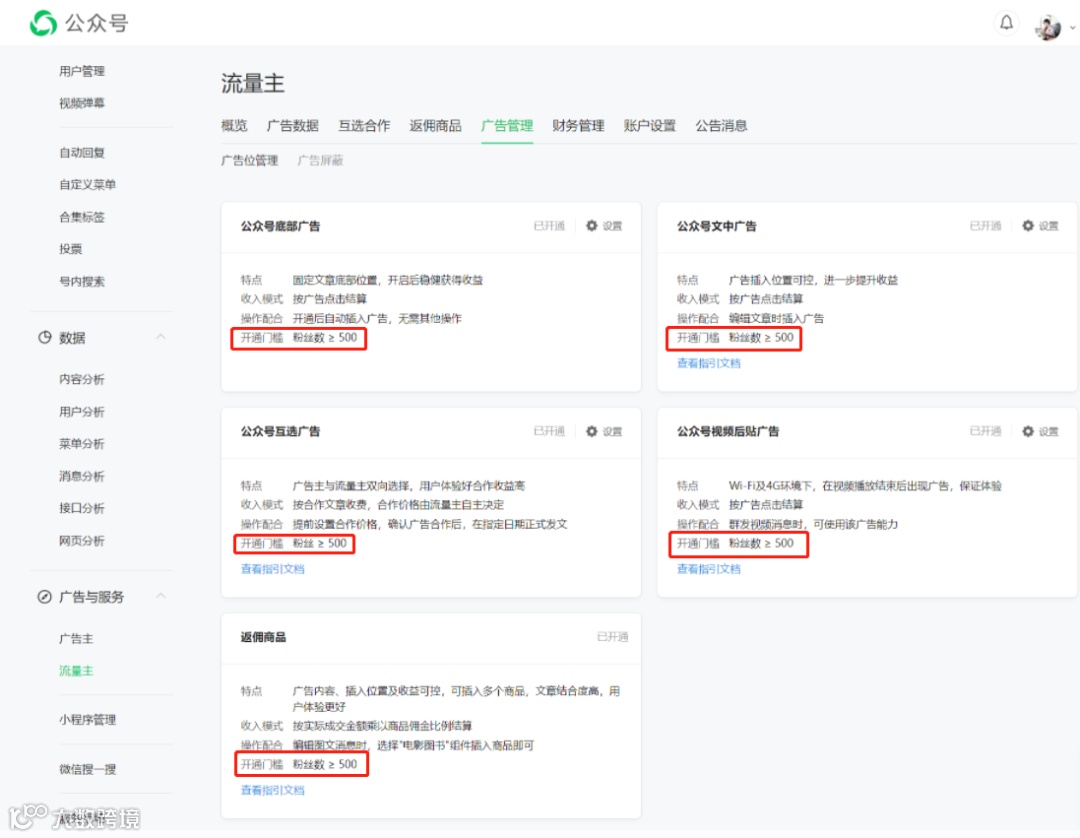
Task: Open 网页分析 under 数据
Action: pos(82,541)
